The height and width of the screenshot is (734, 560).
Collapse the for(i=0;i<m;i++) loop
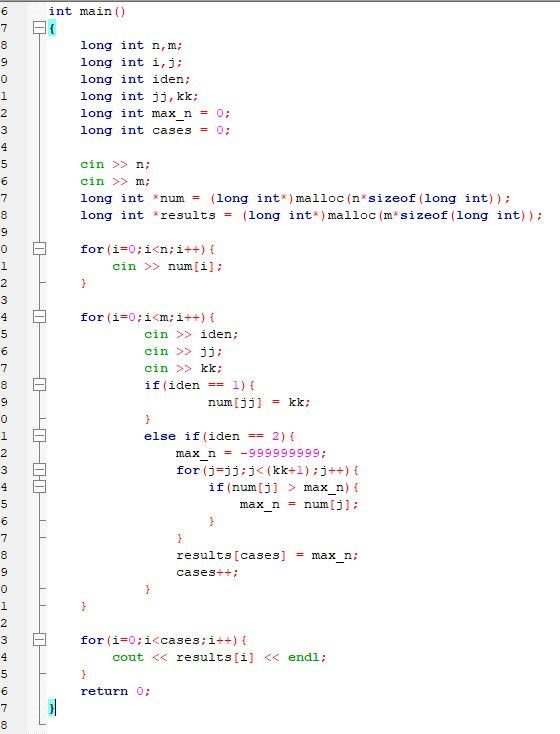tap(39, 317)
